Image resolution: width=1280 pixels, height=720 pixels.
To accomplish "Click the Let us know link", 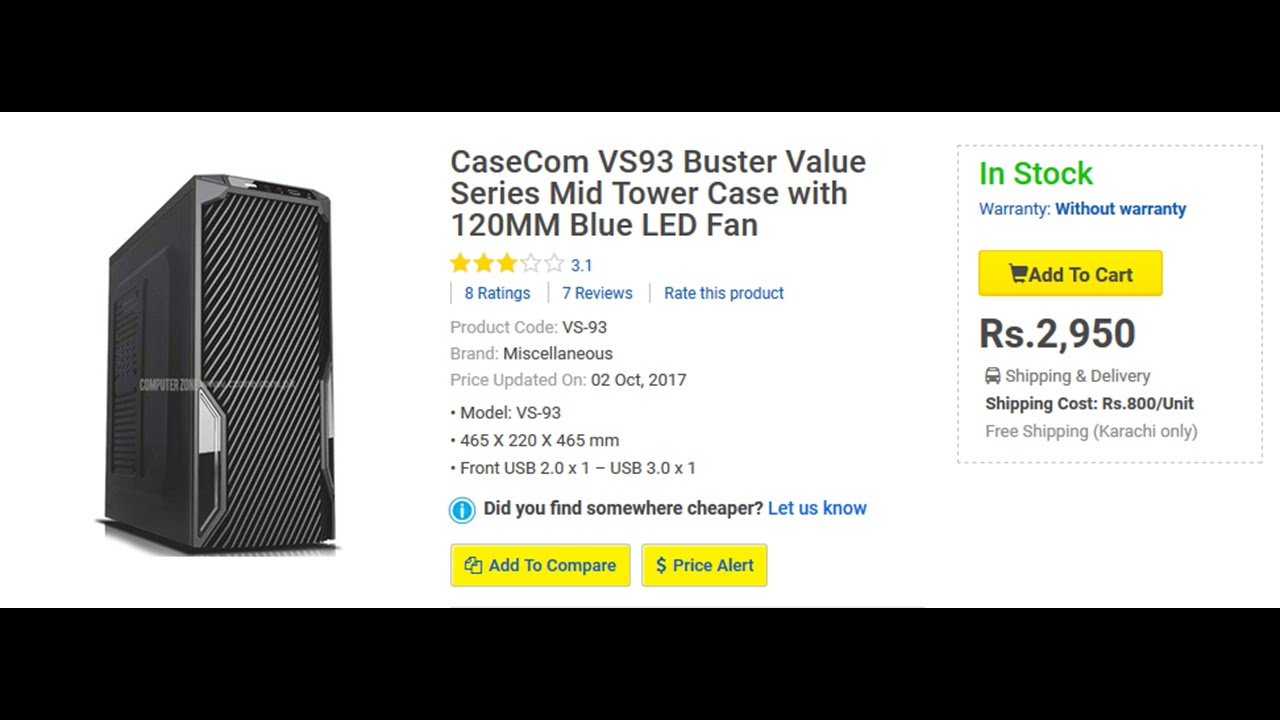I will 817,508.
